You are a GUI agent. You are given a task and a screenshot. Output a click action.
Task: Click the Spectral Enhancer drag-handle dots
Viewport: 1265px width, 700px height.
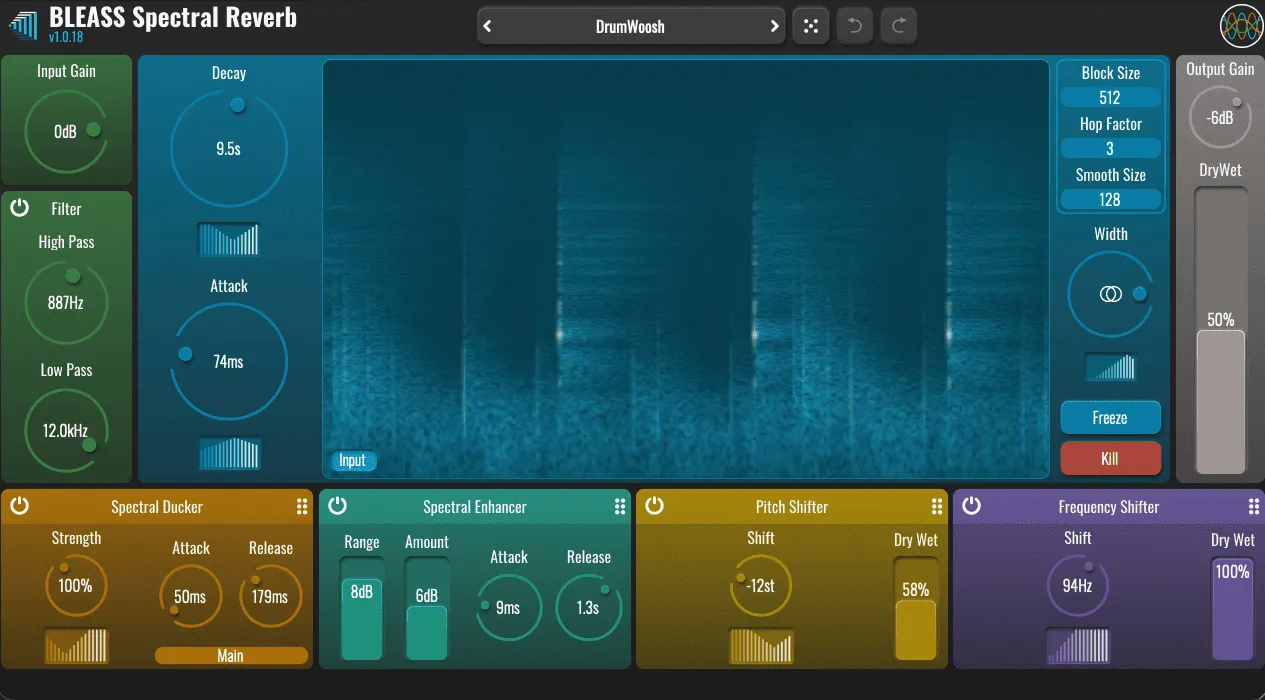[620, 507]
